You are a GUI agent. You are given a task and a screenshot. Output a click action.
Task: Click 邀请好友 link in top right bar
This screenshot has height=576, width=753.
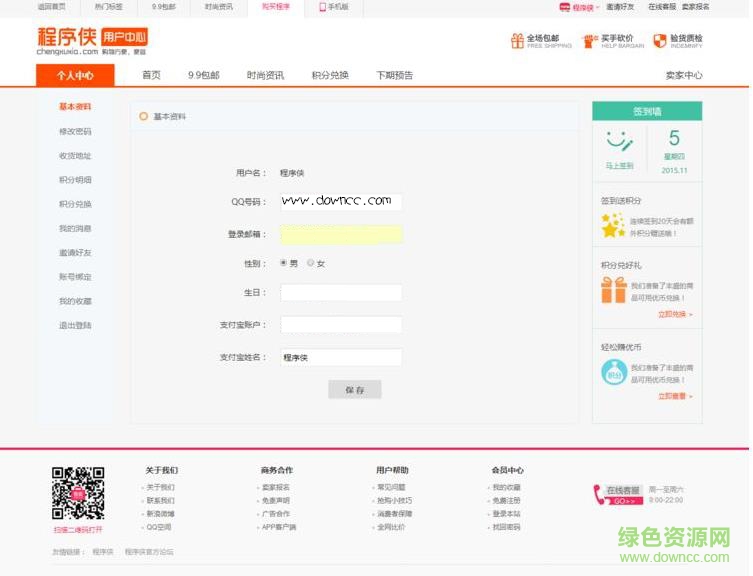(x=620, y=7)
